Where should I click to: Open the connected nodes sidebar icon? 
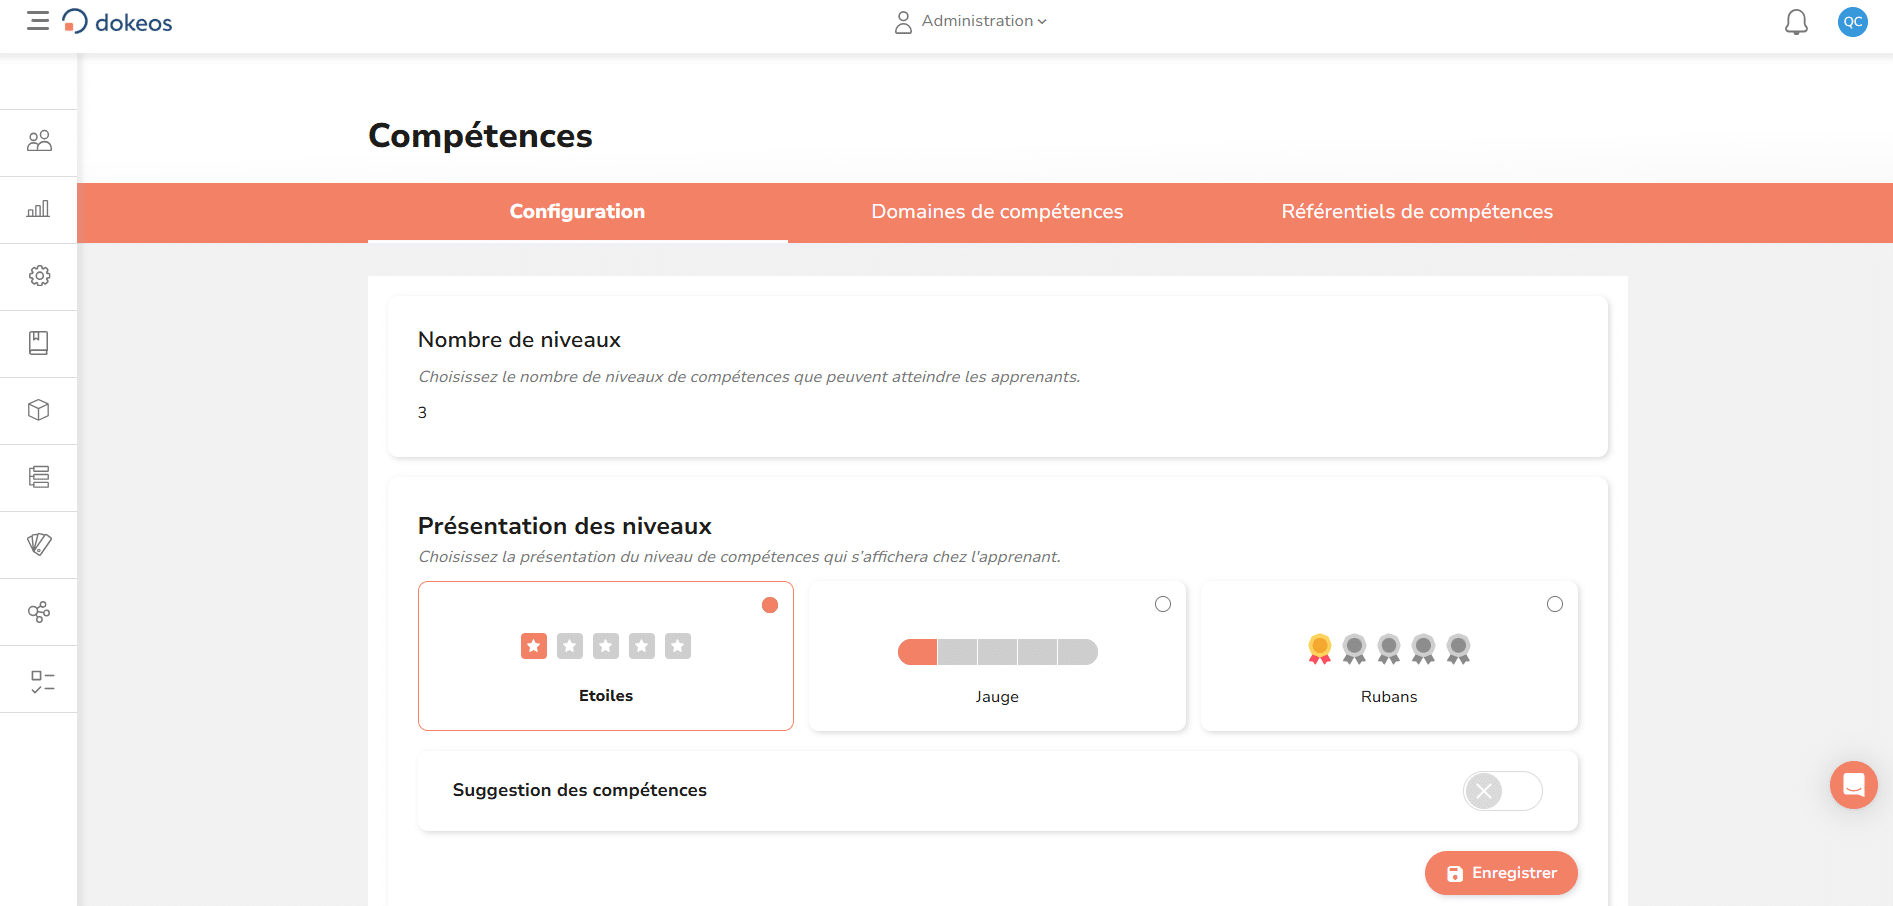click(x=39, y=612)
